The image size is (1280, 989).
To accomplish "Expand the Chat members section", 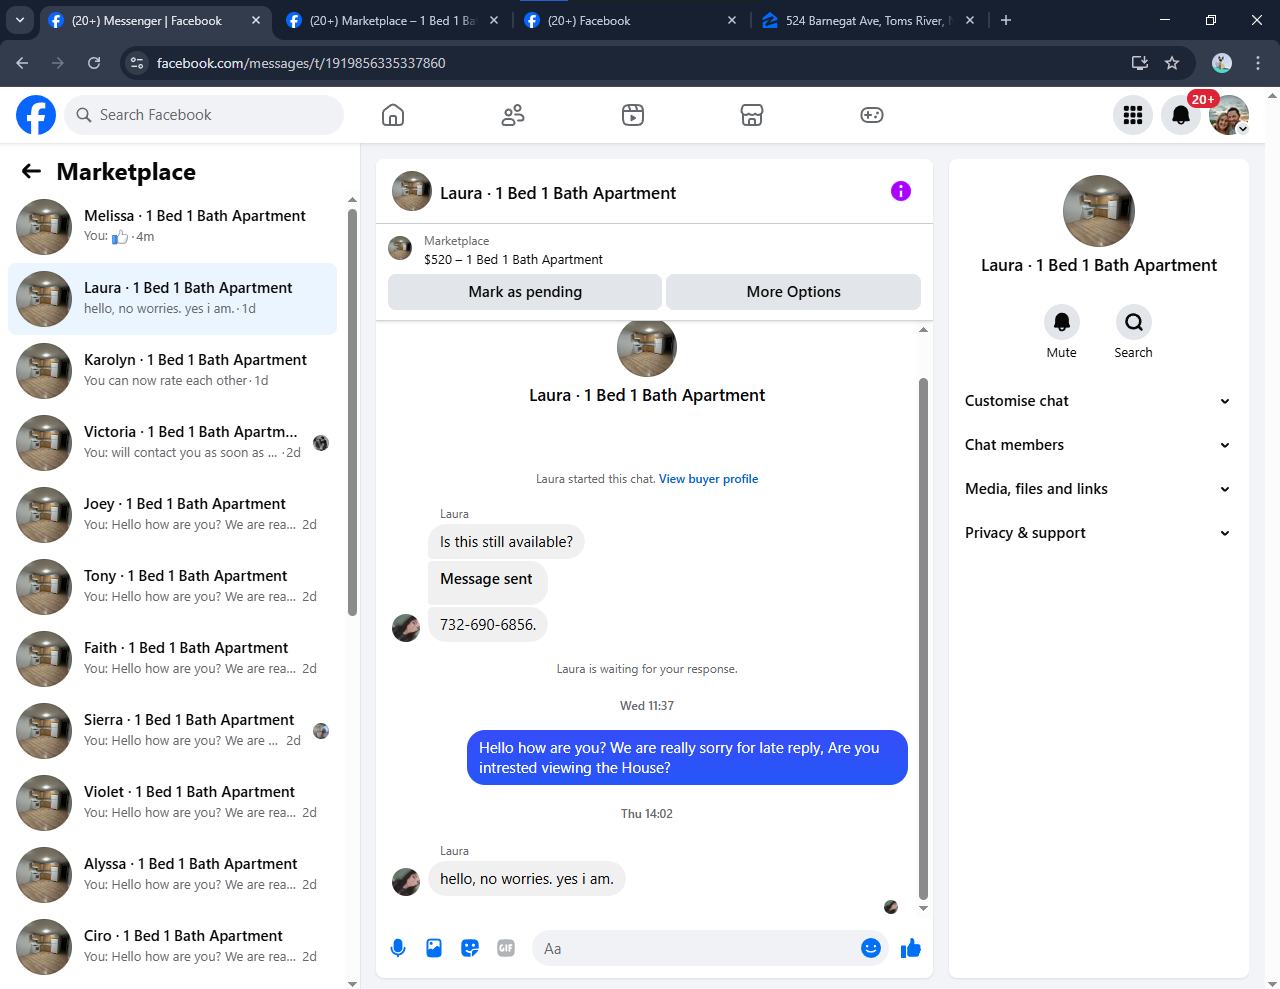I will point(1098,445).
